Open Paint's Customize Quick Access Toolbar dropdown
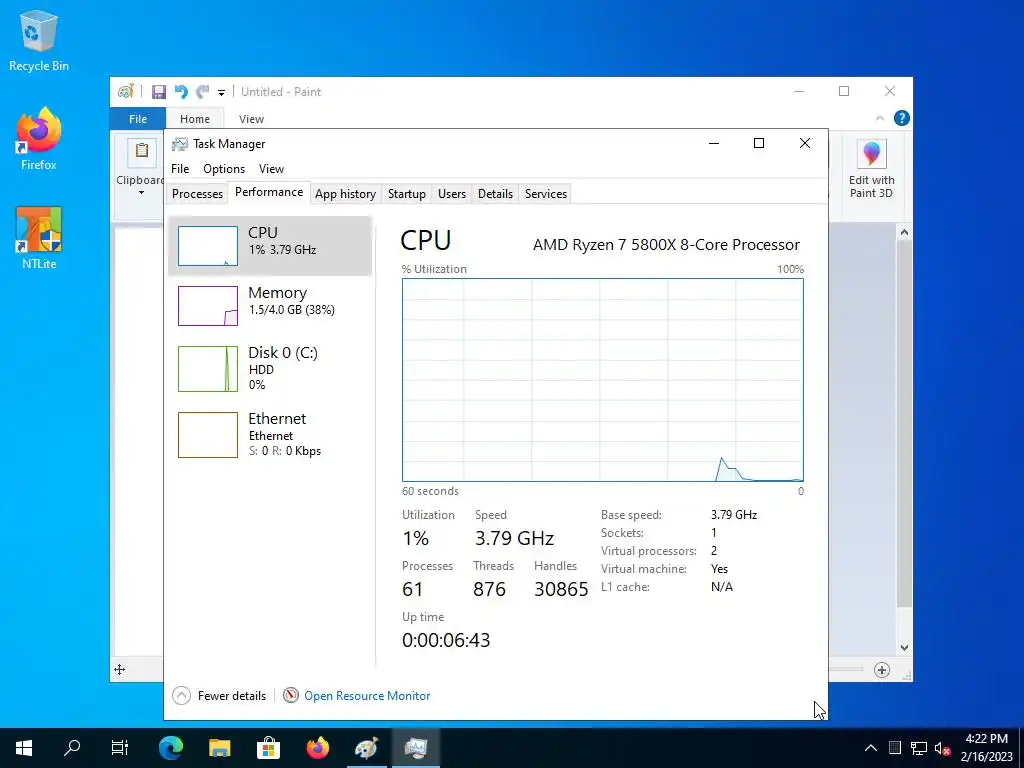This screenshot has height=768, width=1024. pyautogui.click(x=221, y=93)
